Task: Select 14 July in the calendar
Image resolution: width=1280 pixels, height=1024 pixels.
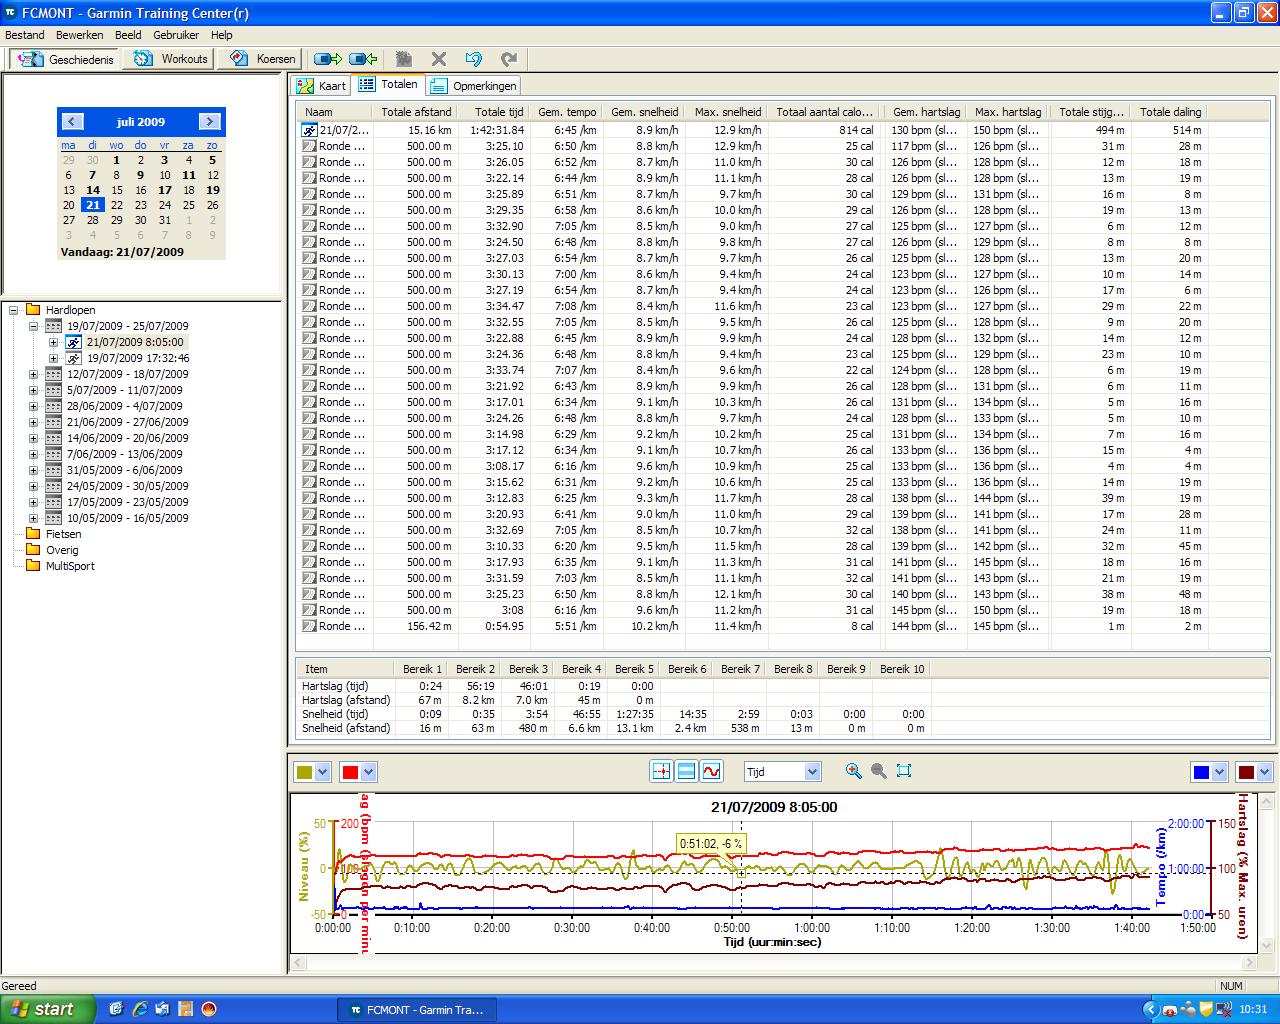Action: [93, 190]
